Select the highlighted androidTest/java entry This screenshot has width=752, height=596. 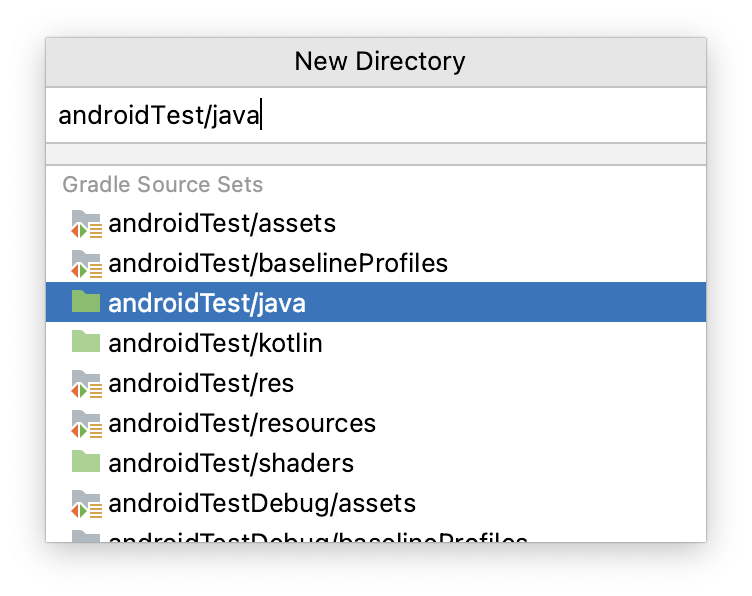pyautogui.click(x=207, y=303)
